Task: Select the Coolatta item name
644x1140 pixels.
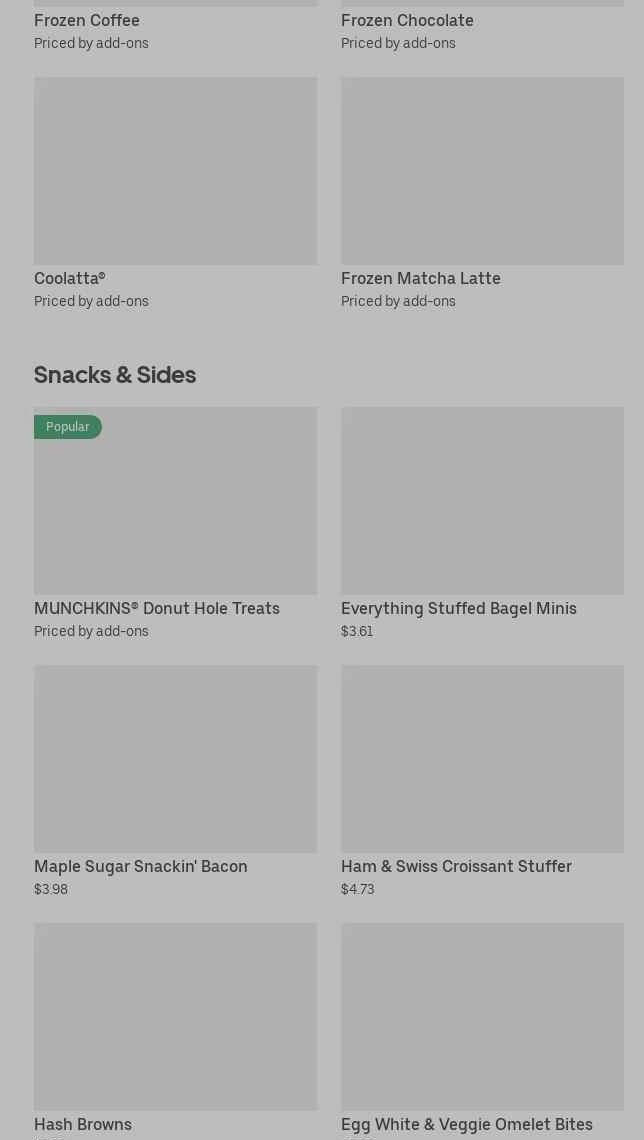Action: click(69, 278)
